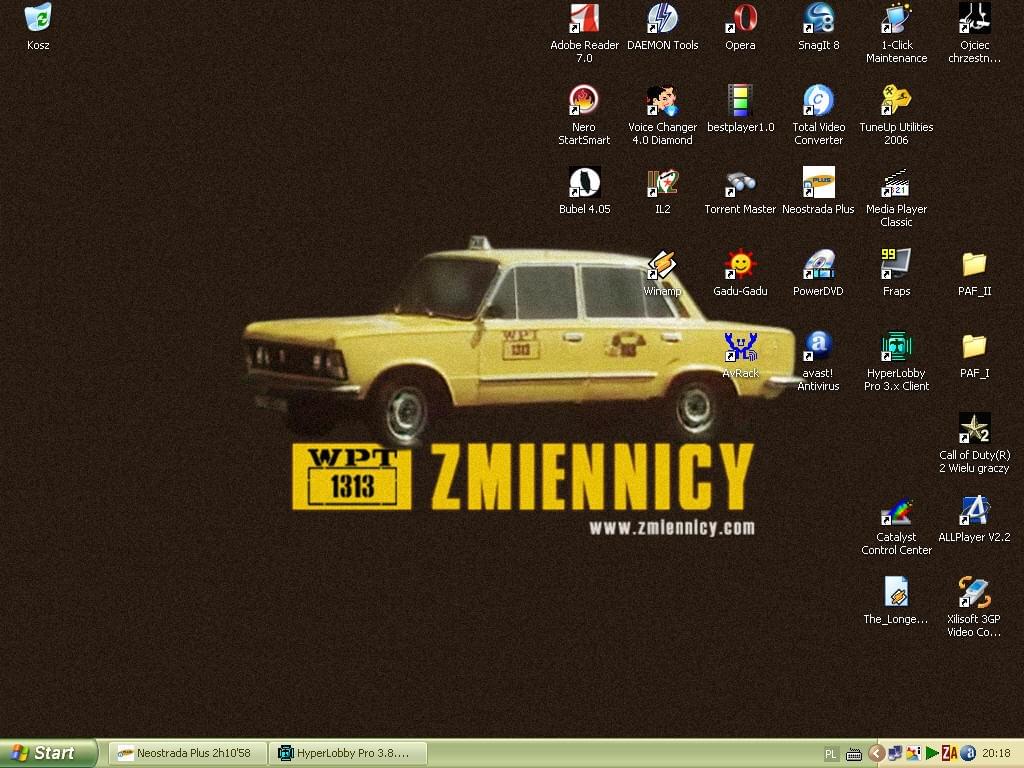Launch Call of Duty 2 multiplayer shortcut
The image size is (1024, 768).
click(x=974, y=429)
